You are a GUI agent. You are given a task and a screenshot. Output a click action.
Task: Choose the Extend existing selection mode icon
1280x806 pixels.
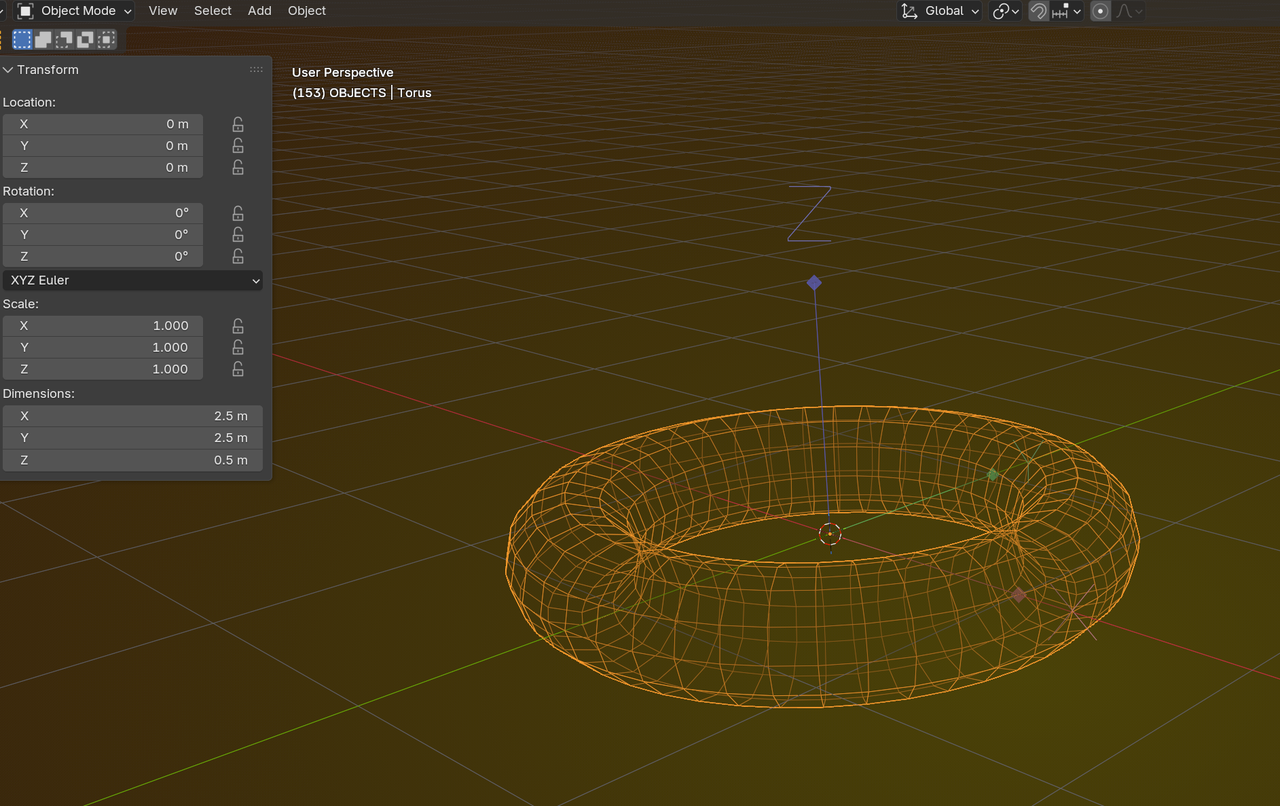(x=43, y=39)
